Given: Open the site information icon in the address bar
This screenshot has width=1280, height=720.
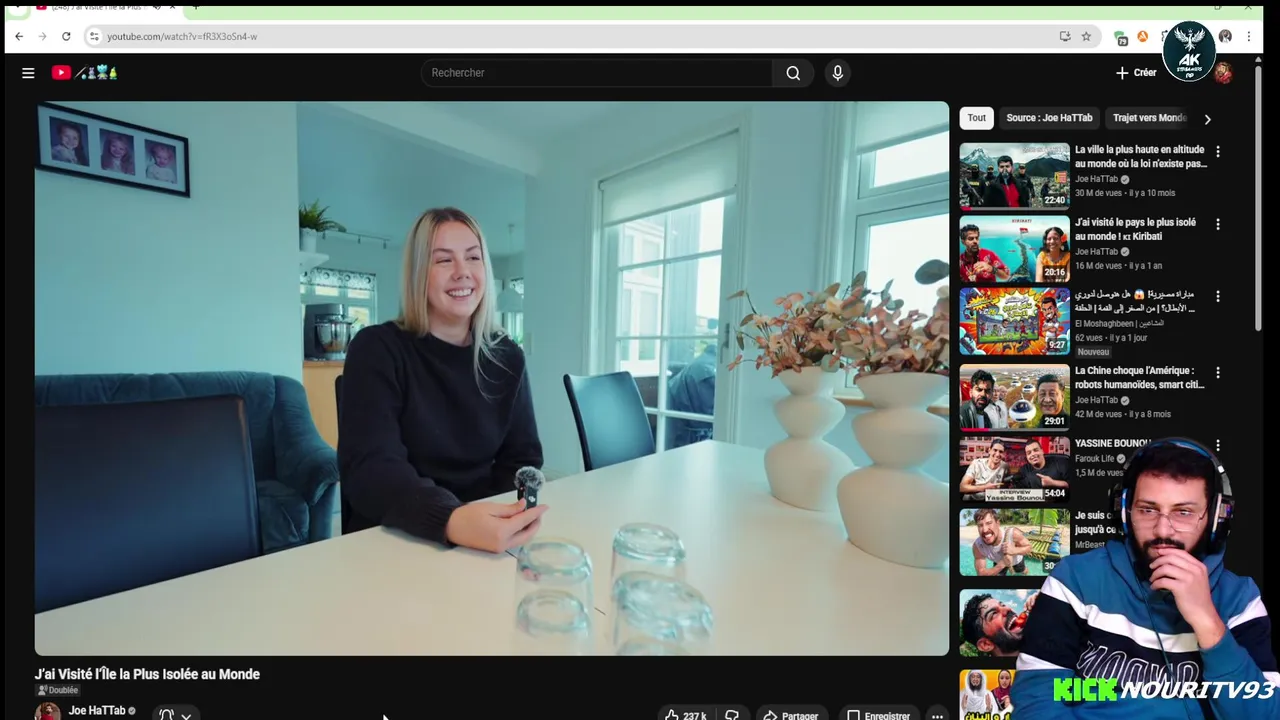Looking at the screenshot, I should click(x=94, y=36).
